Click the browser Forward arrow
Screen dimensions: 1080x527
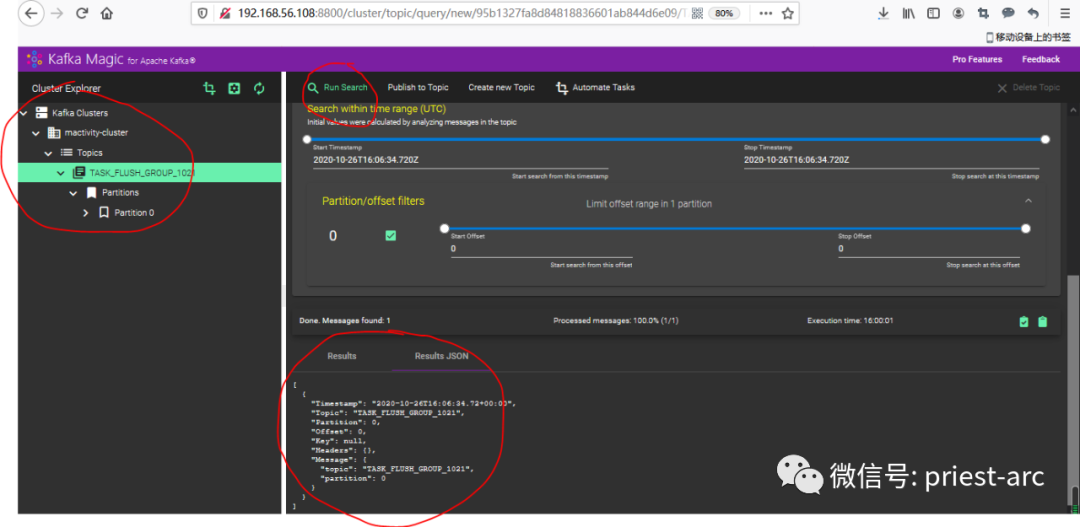59,13
